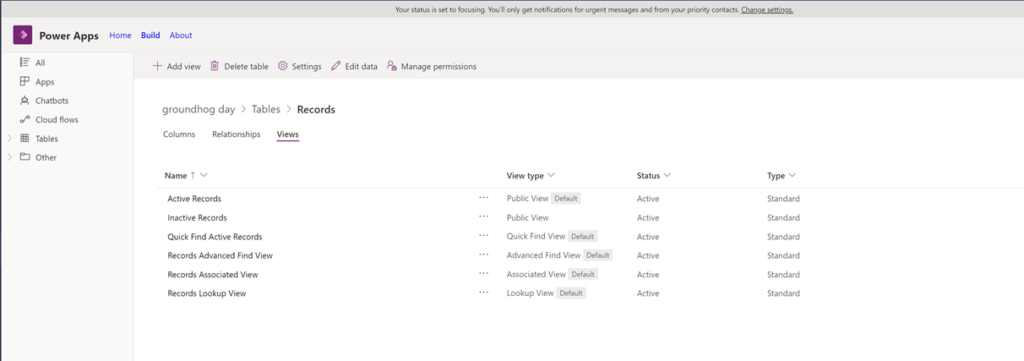
Task: Open the Build tab
Action: 150,35
